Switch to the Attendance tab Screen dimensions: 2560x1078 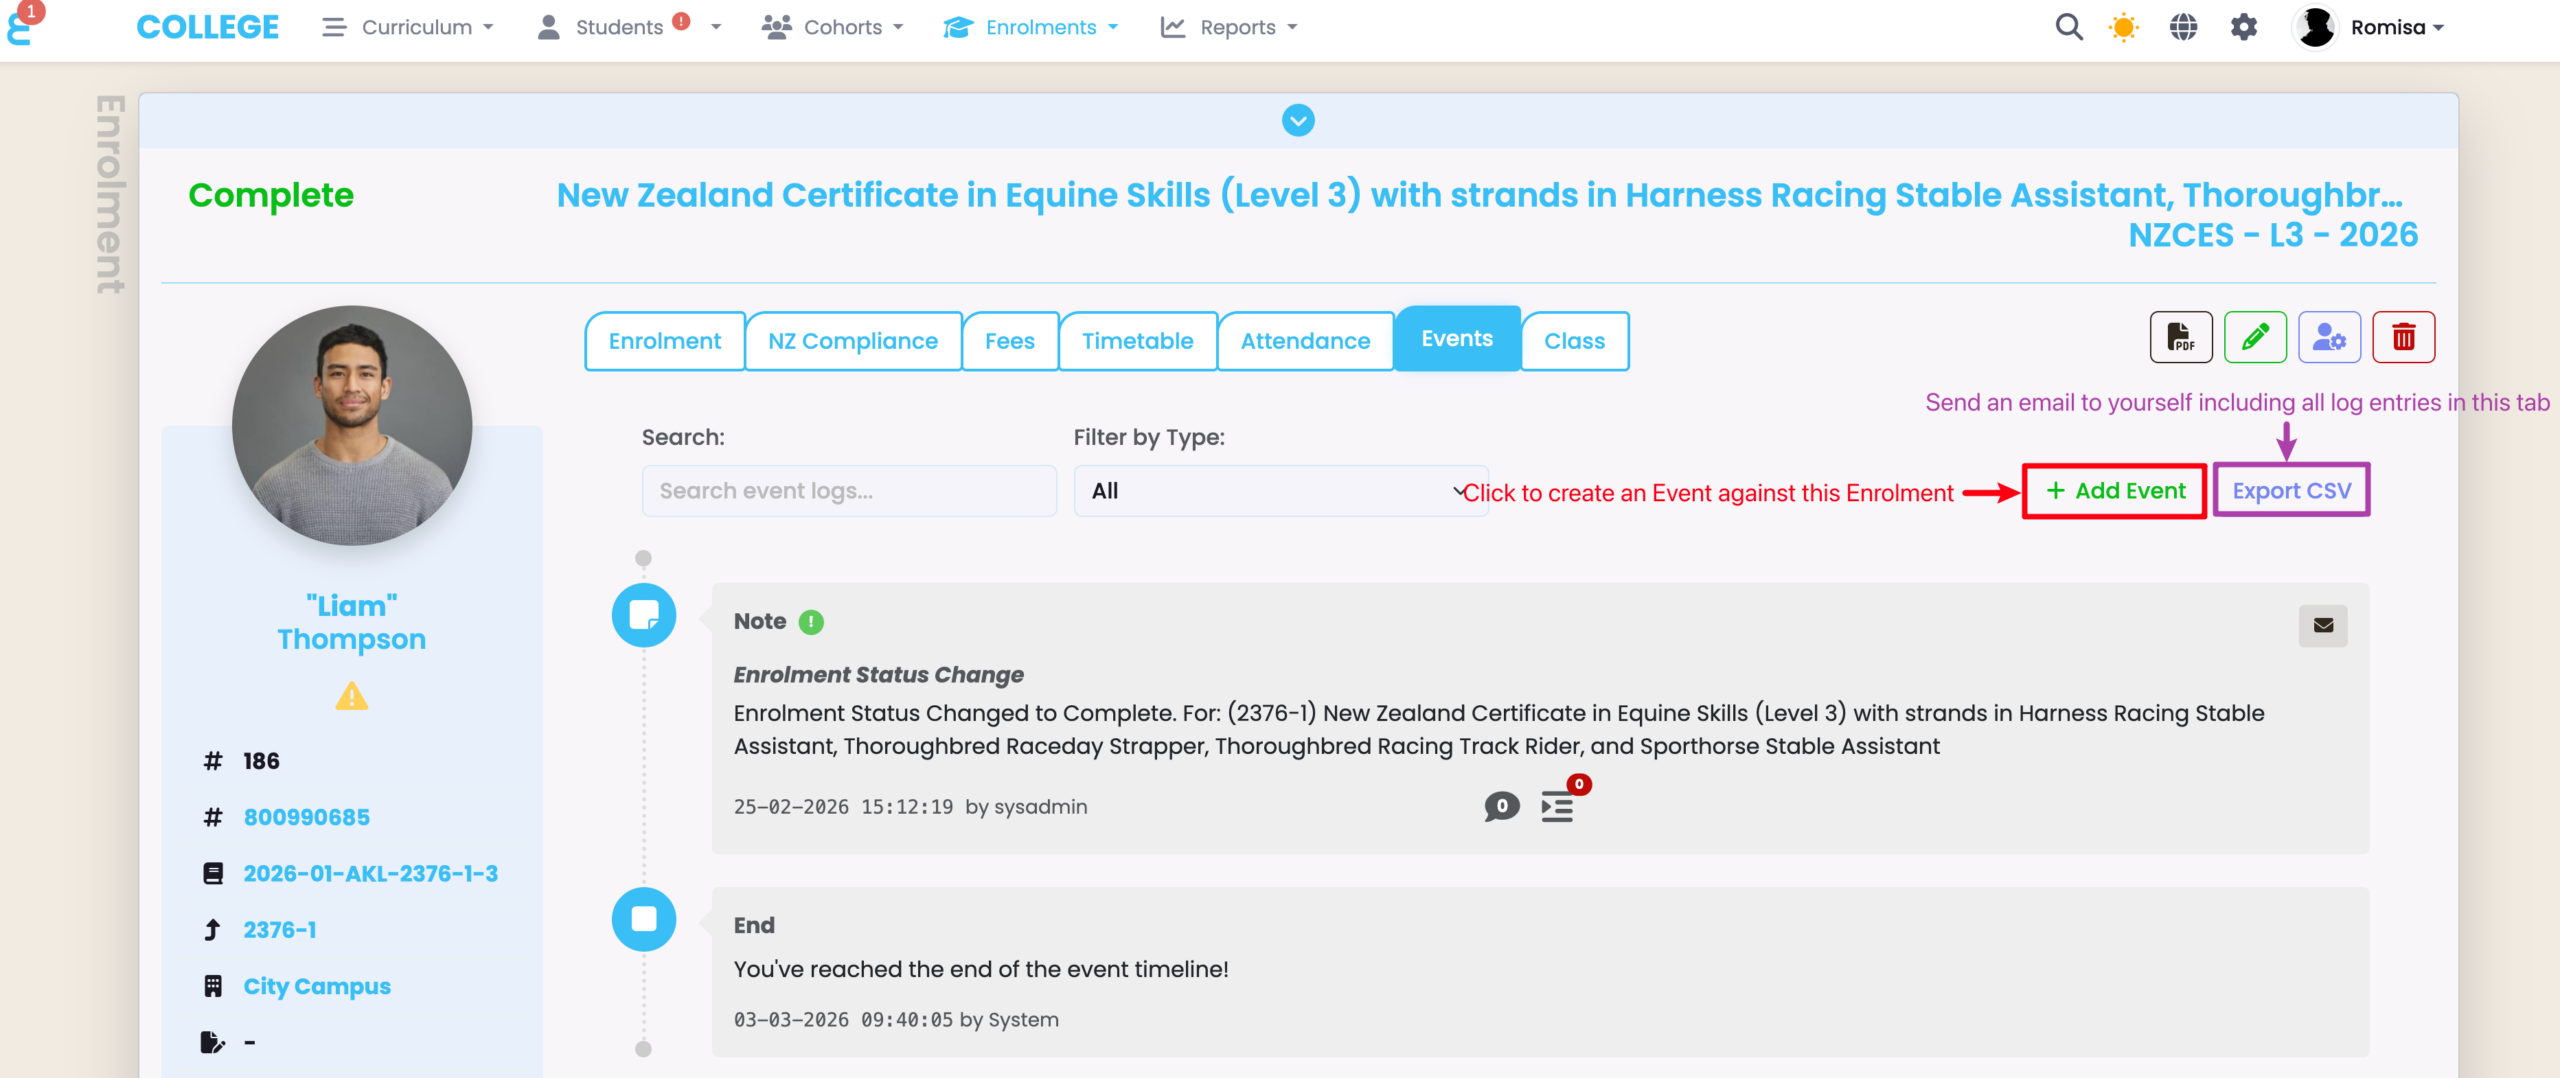click(x=1305, y=341)
